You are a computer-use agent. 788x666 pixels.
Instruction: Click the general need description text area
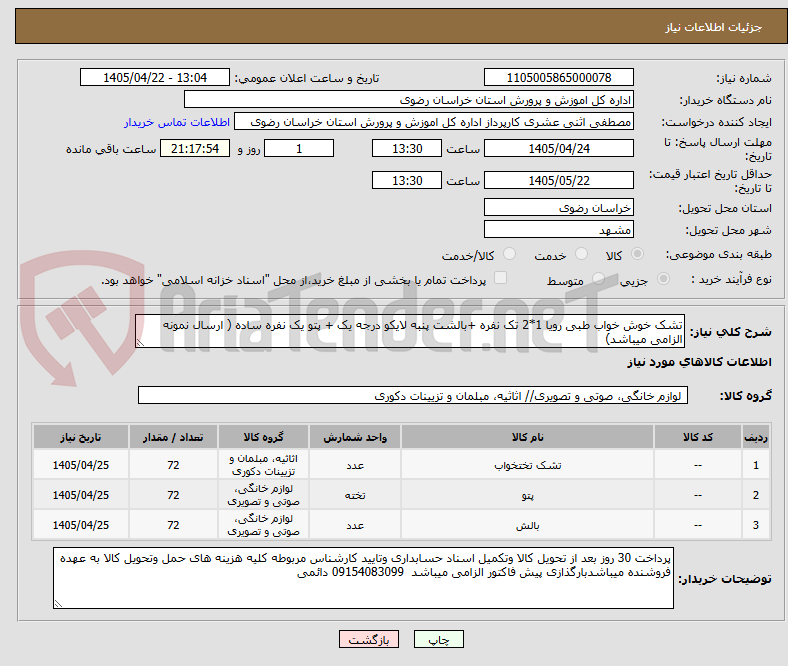[x=410, y=331]
